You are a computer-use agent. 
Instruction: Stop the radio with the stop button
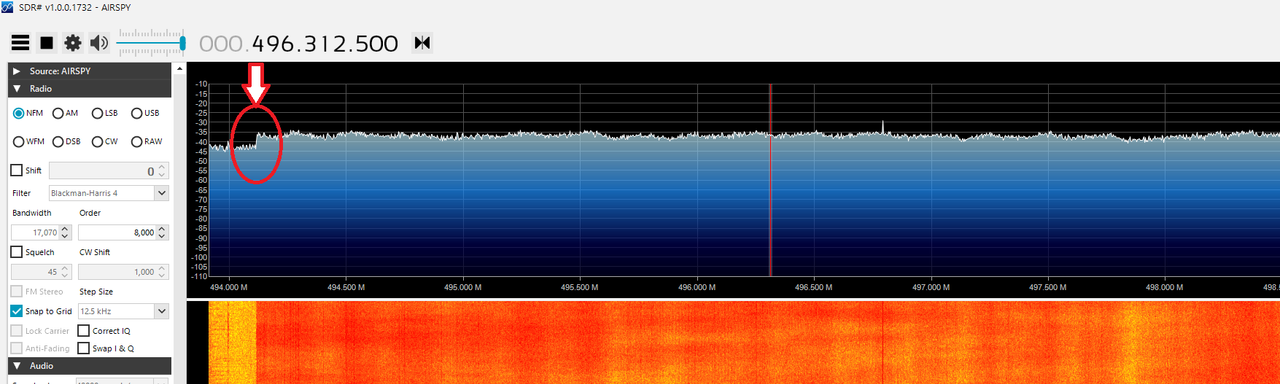click(46, 43)
